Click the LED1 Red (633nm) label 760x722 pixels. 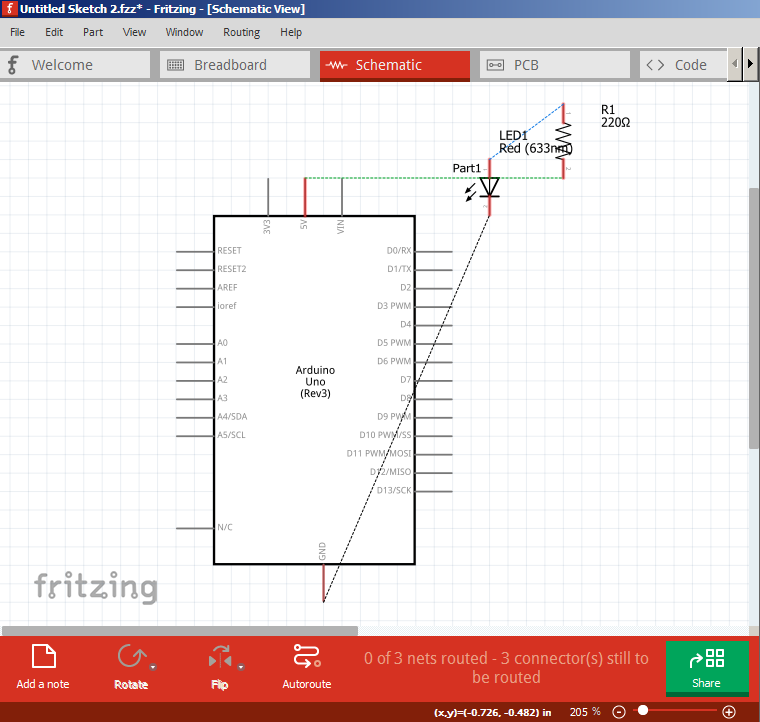click(536, 142)
